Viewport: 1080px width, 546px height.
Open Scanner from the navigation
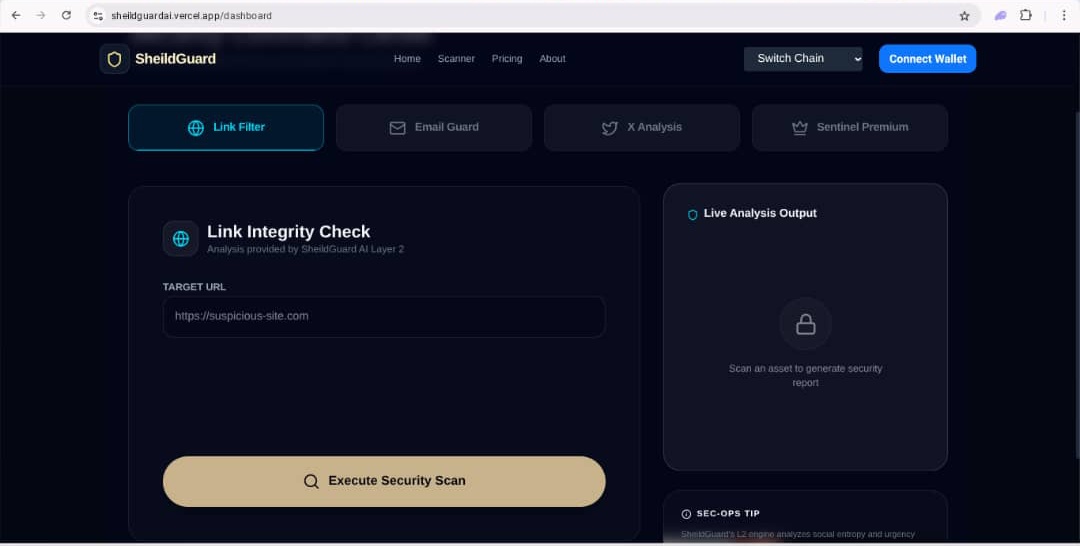pos(456,59)
